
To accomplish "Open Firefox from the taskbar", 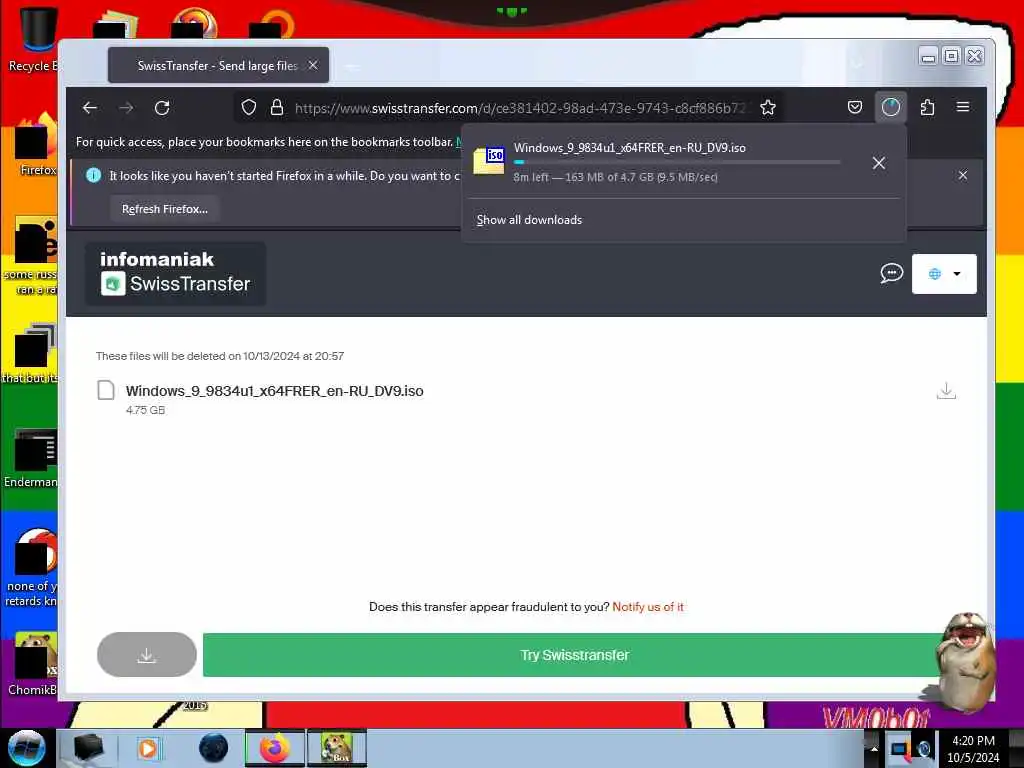I will pyautogui.click(x=274, y=748).
